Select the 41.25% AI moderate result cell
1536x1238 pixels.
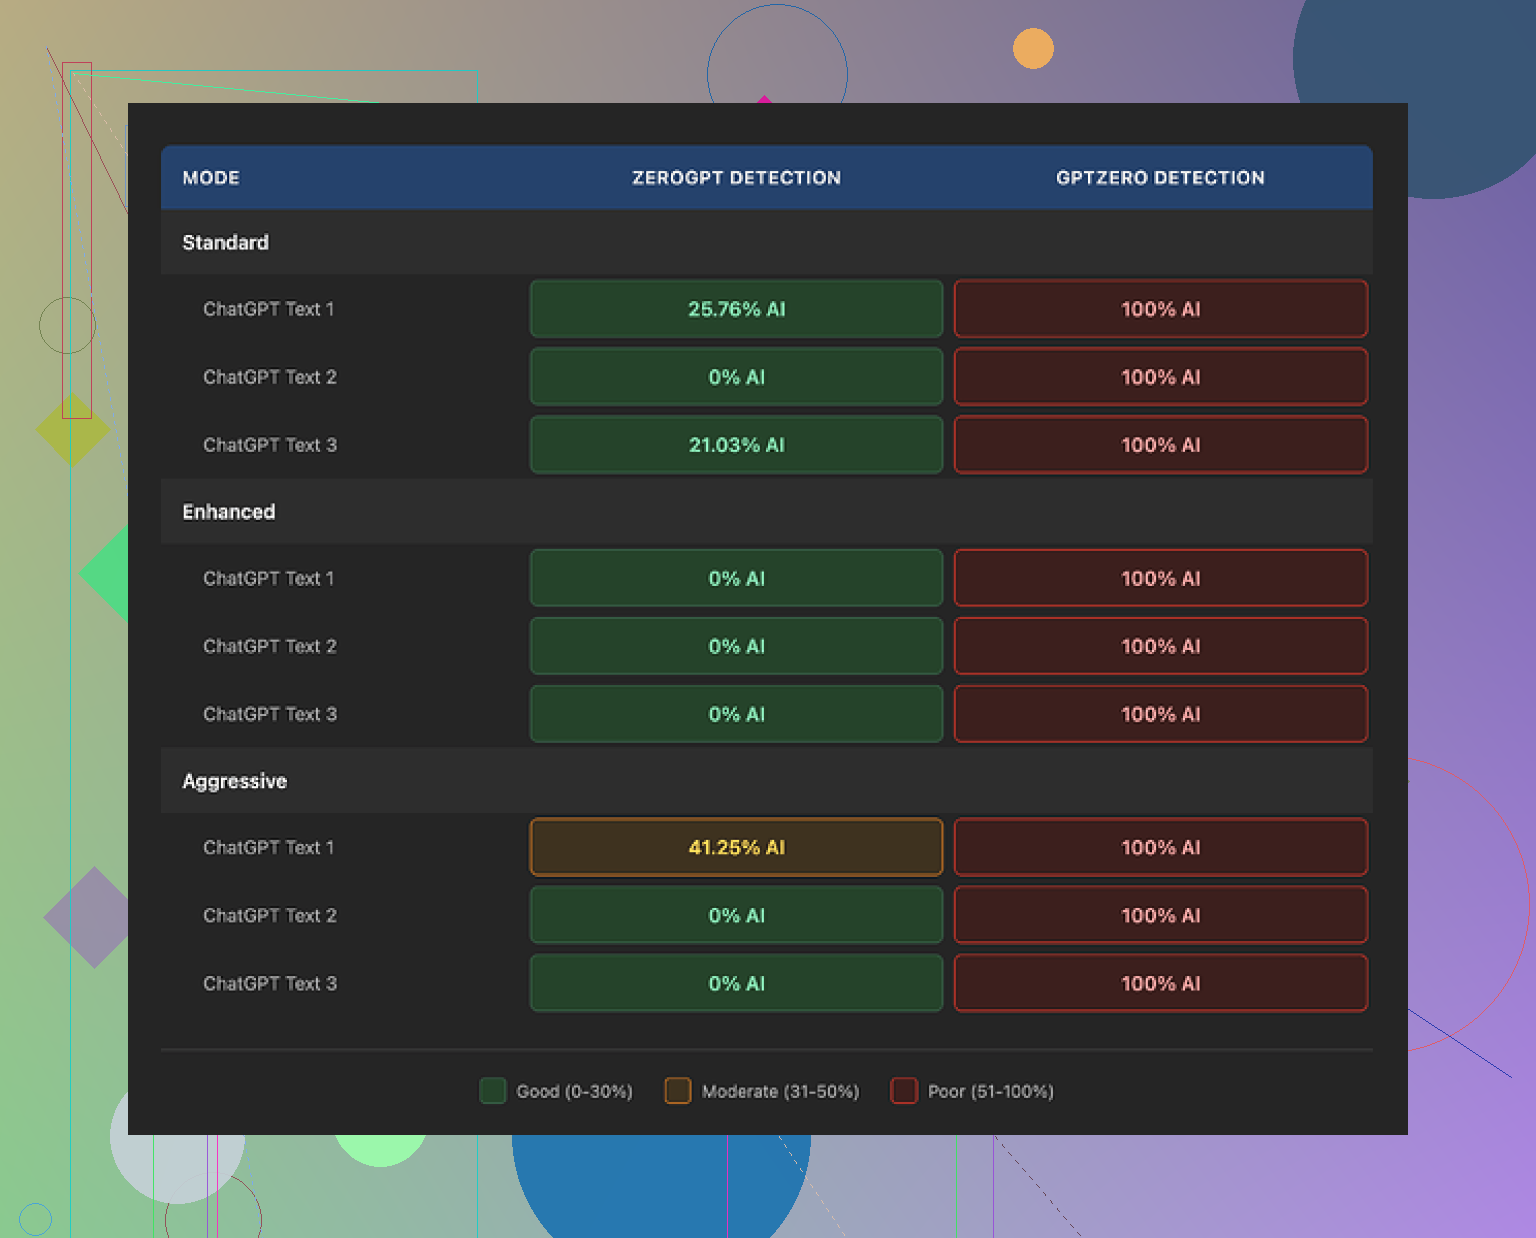pos(736,847)
